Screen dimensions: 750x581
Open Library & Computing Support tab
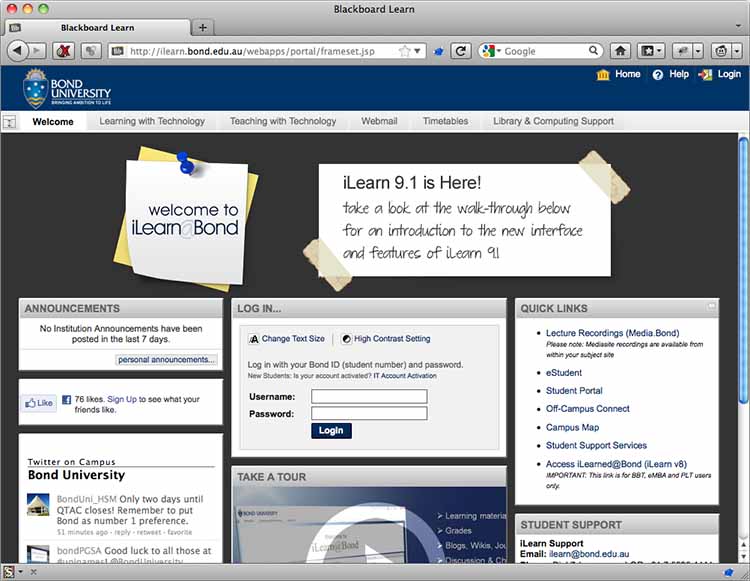tap(553, 121)
